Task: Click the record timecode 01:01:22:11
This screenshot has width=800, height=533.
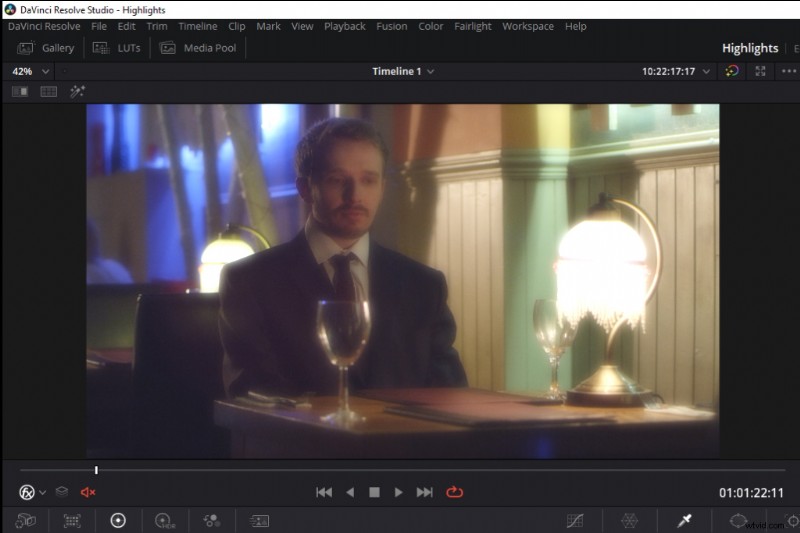Action: [x=751, y=493]
